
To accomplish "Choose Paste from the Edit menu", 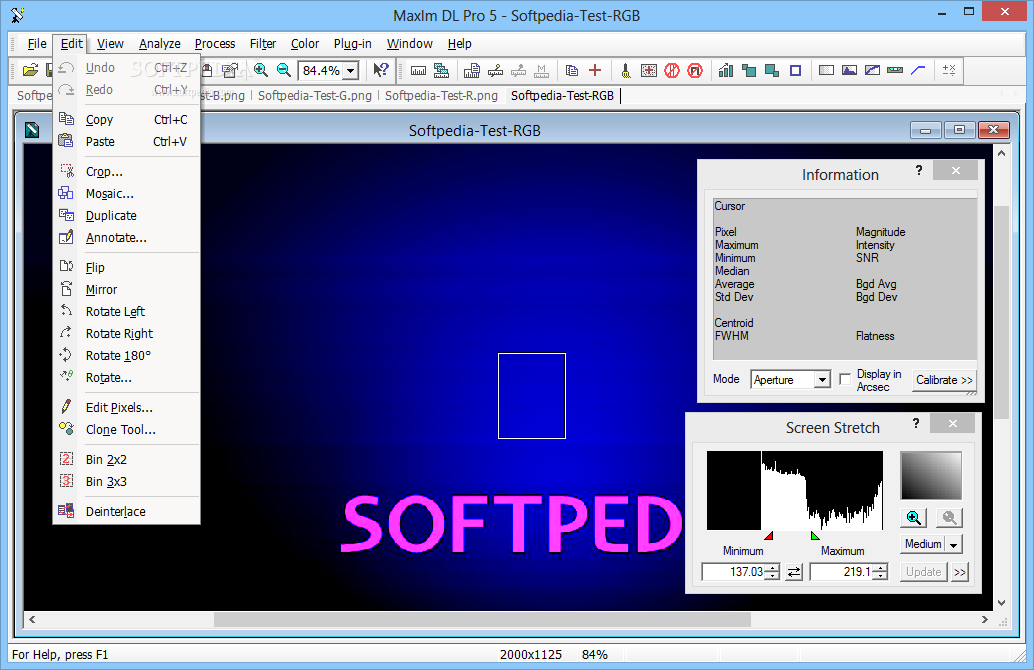I will click(126, 141).
